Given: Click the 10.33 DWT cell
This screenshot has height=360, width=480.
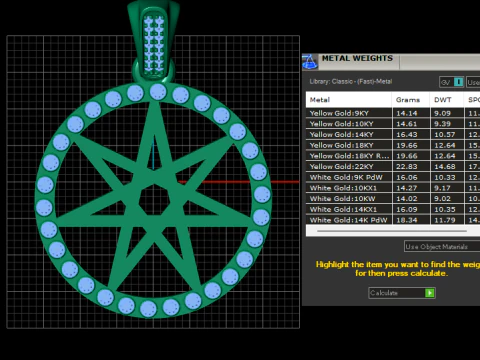Looking at the screenshot, I should (447, 177).
